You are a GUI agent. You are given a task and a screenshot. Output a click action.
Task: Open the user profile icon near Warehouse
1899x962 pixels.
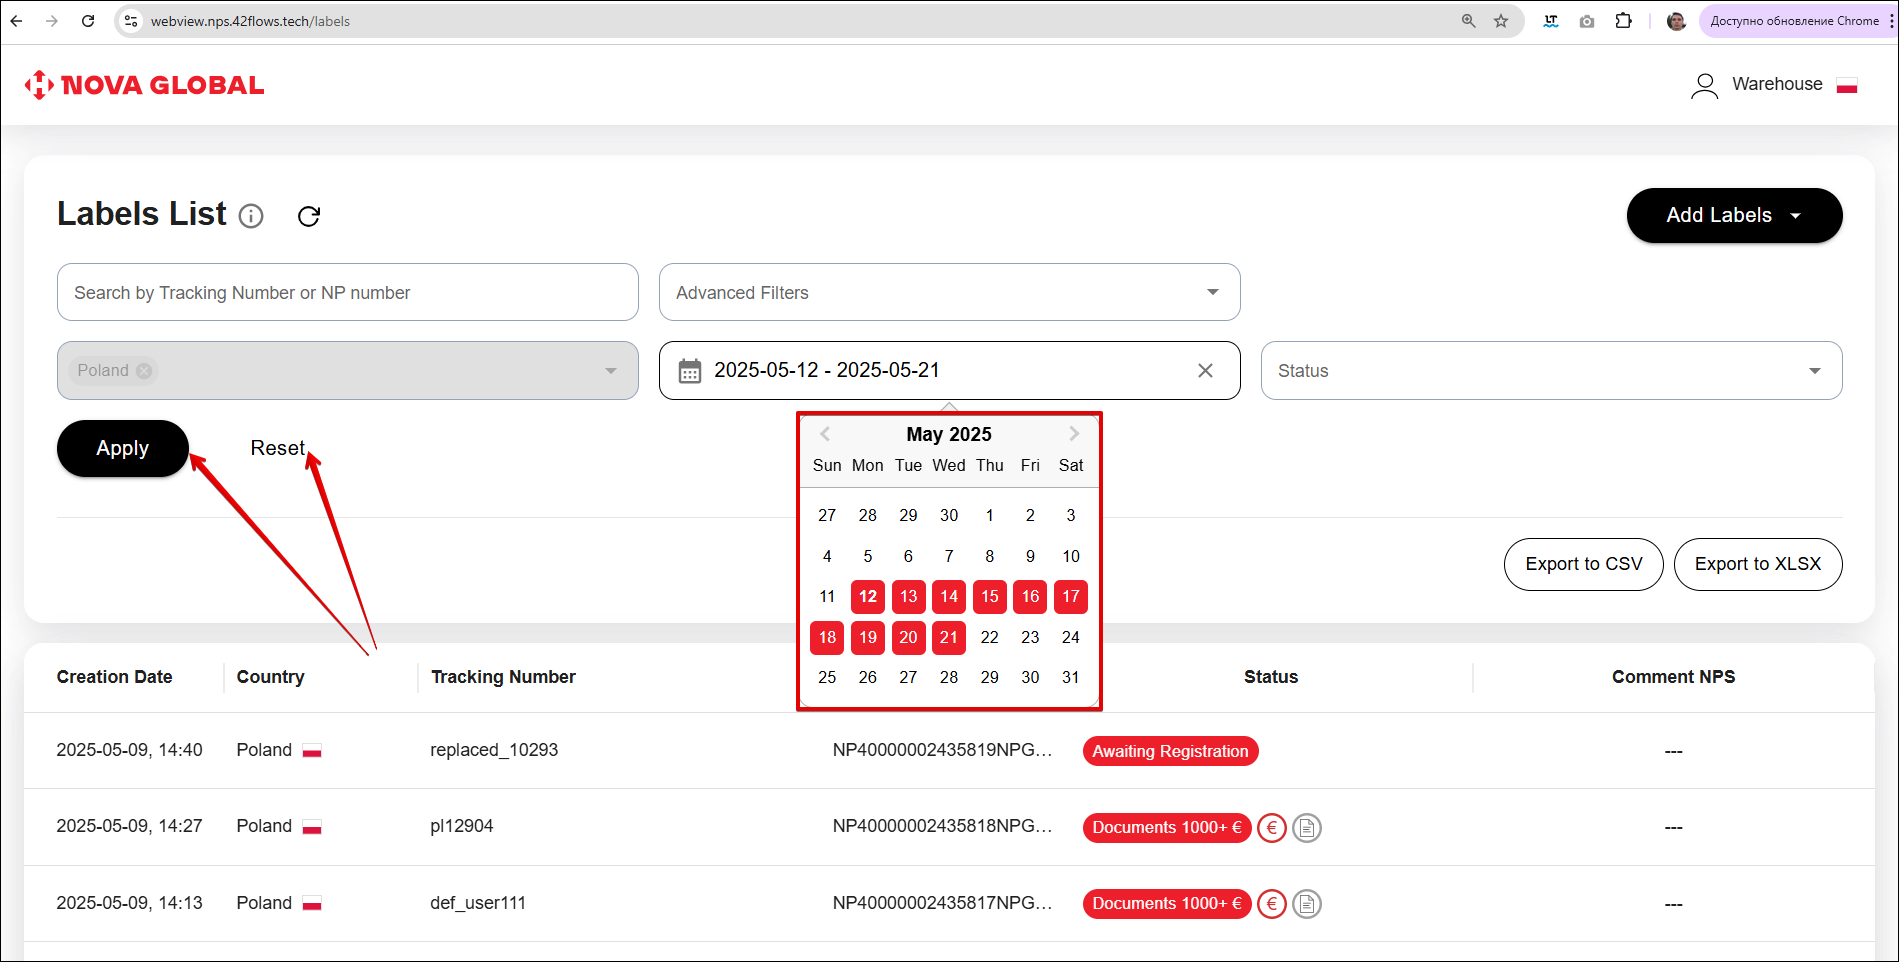tap(1704, 86)
